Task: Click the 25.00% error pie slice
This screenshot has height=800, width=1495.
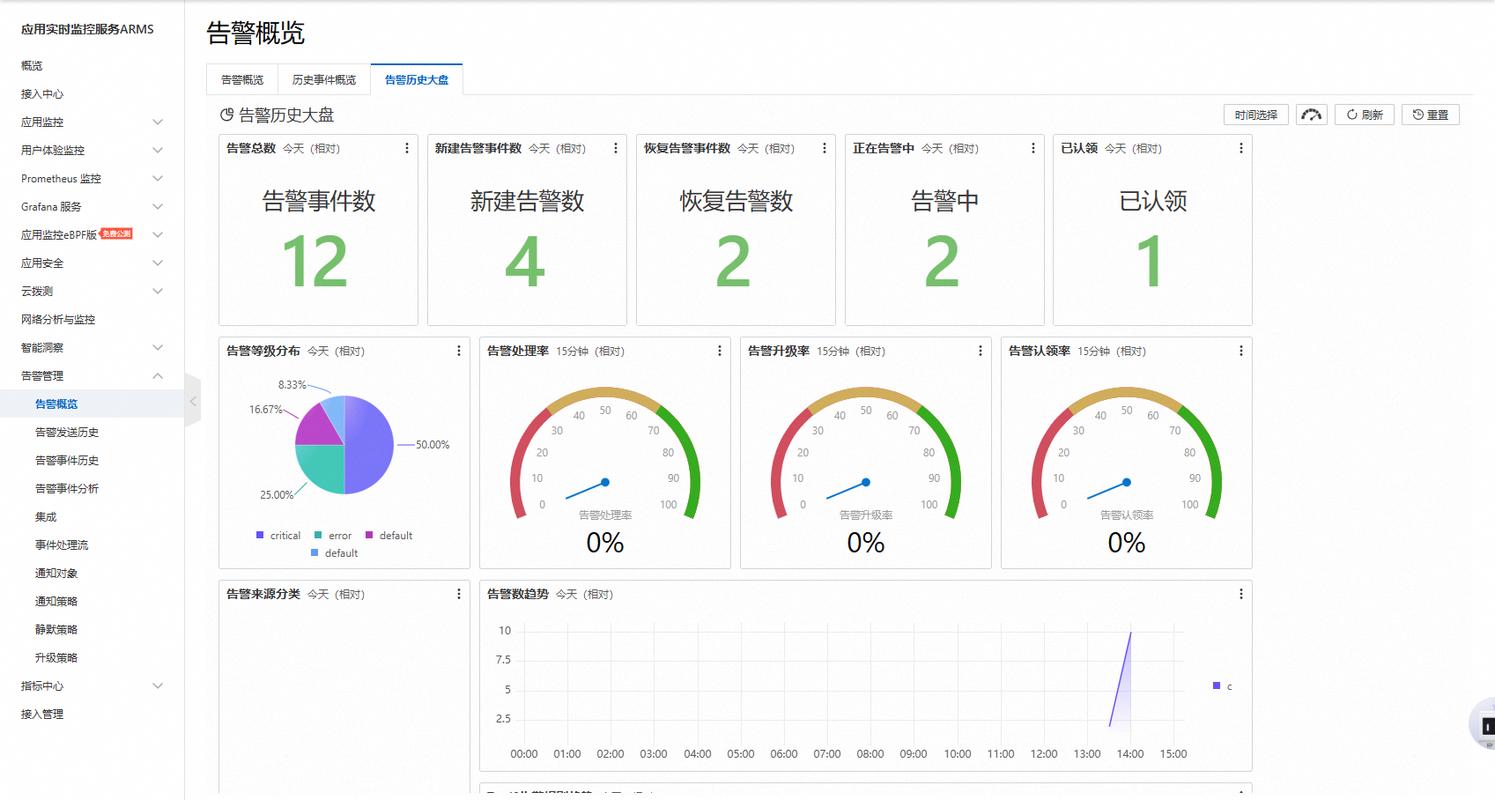Action: coord(322,467)
